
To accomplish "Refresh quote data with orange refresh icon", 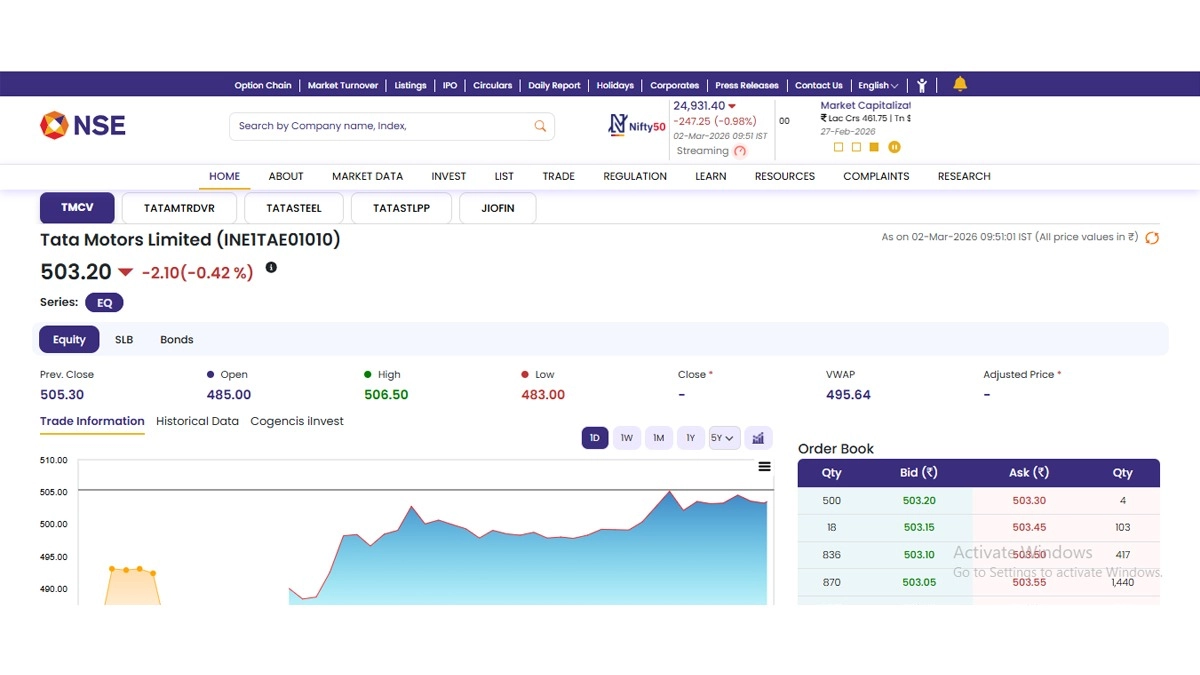I will tap(1152, 238).
